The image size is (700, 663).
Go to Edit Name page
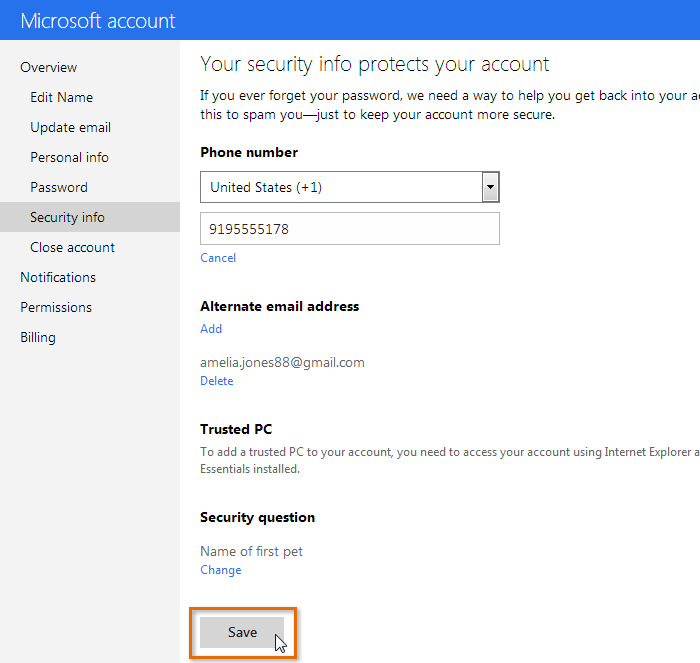[x=62, y=97]
